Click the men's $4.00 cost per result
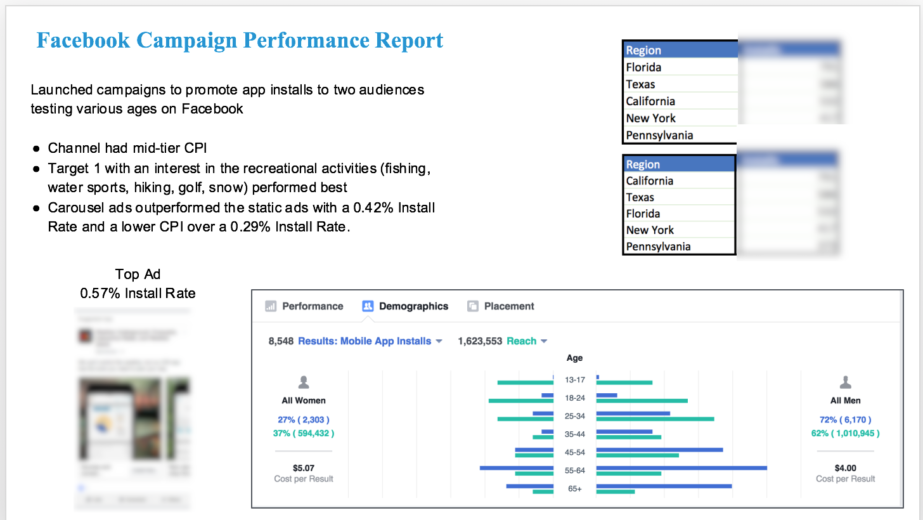The height and width of the screenshot is (520, 923). [x=845, y=468]
